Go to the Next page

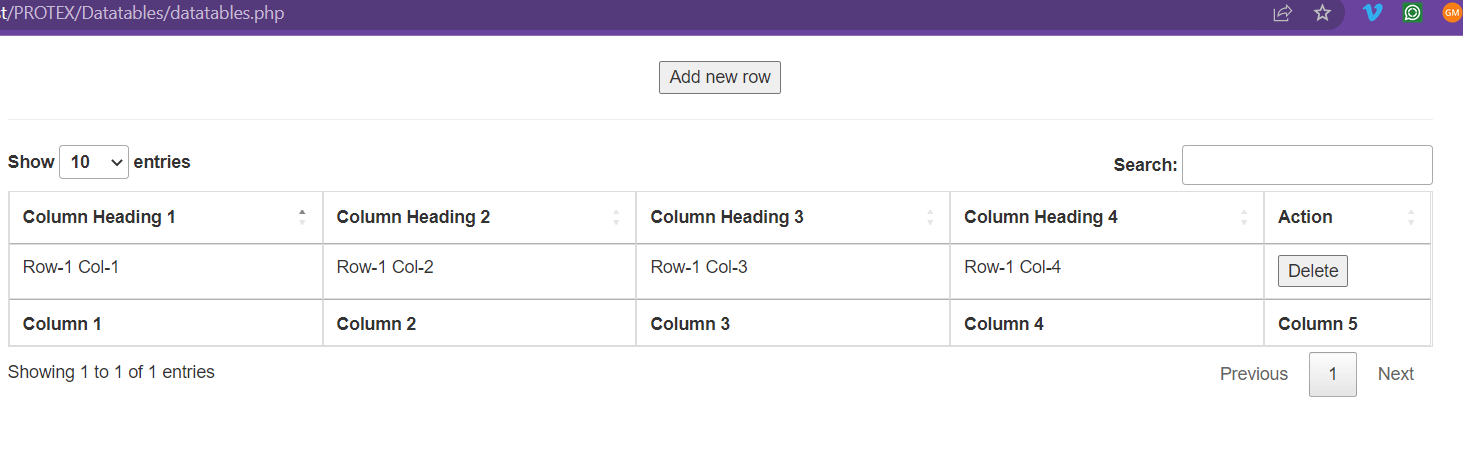tap(1395, 374)
